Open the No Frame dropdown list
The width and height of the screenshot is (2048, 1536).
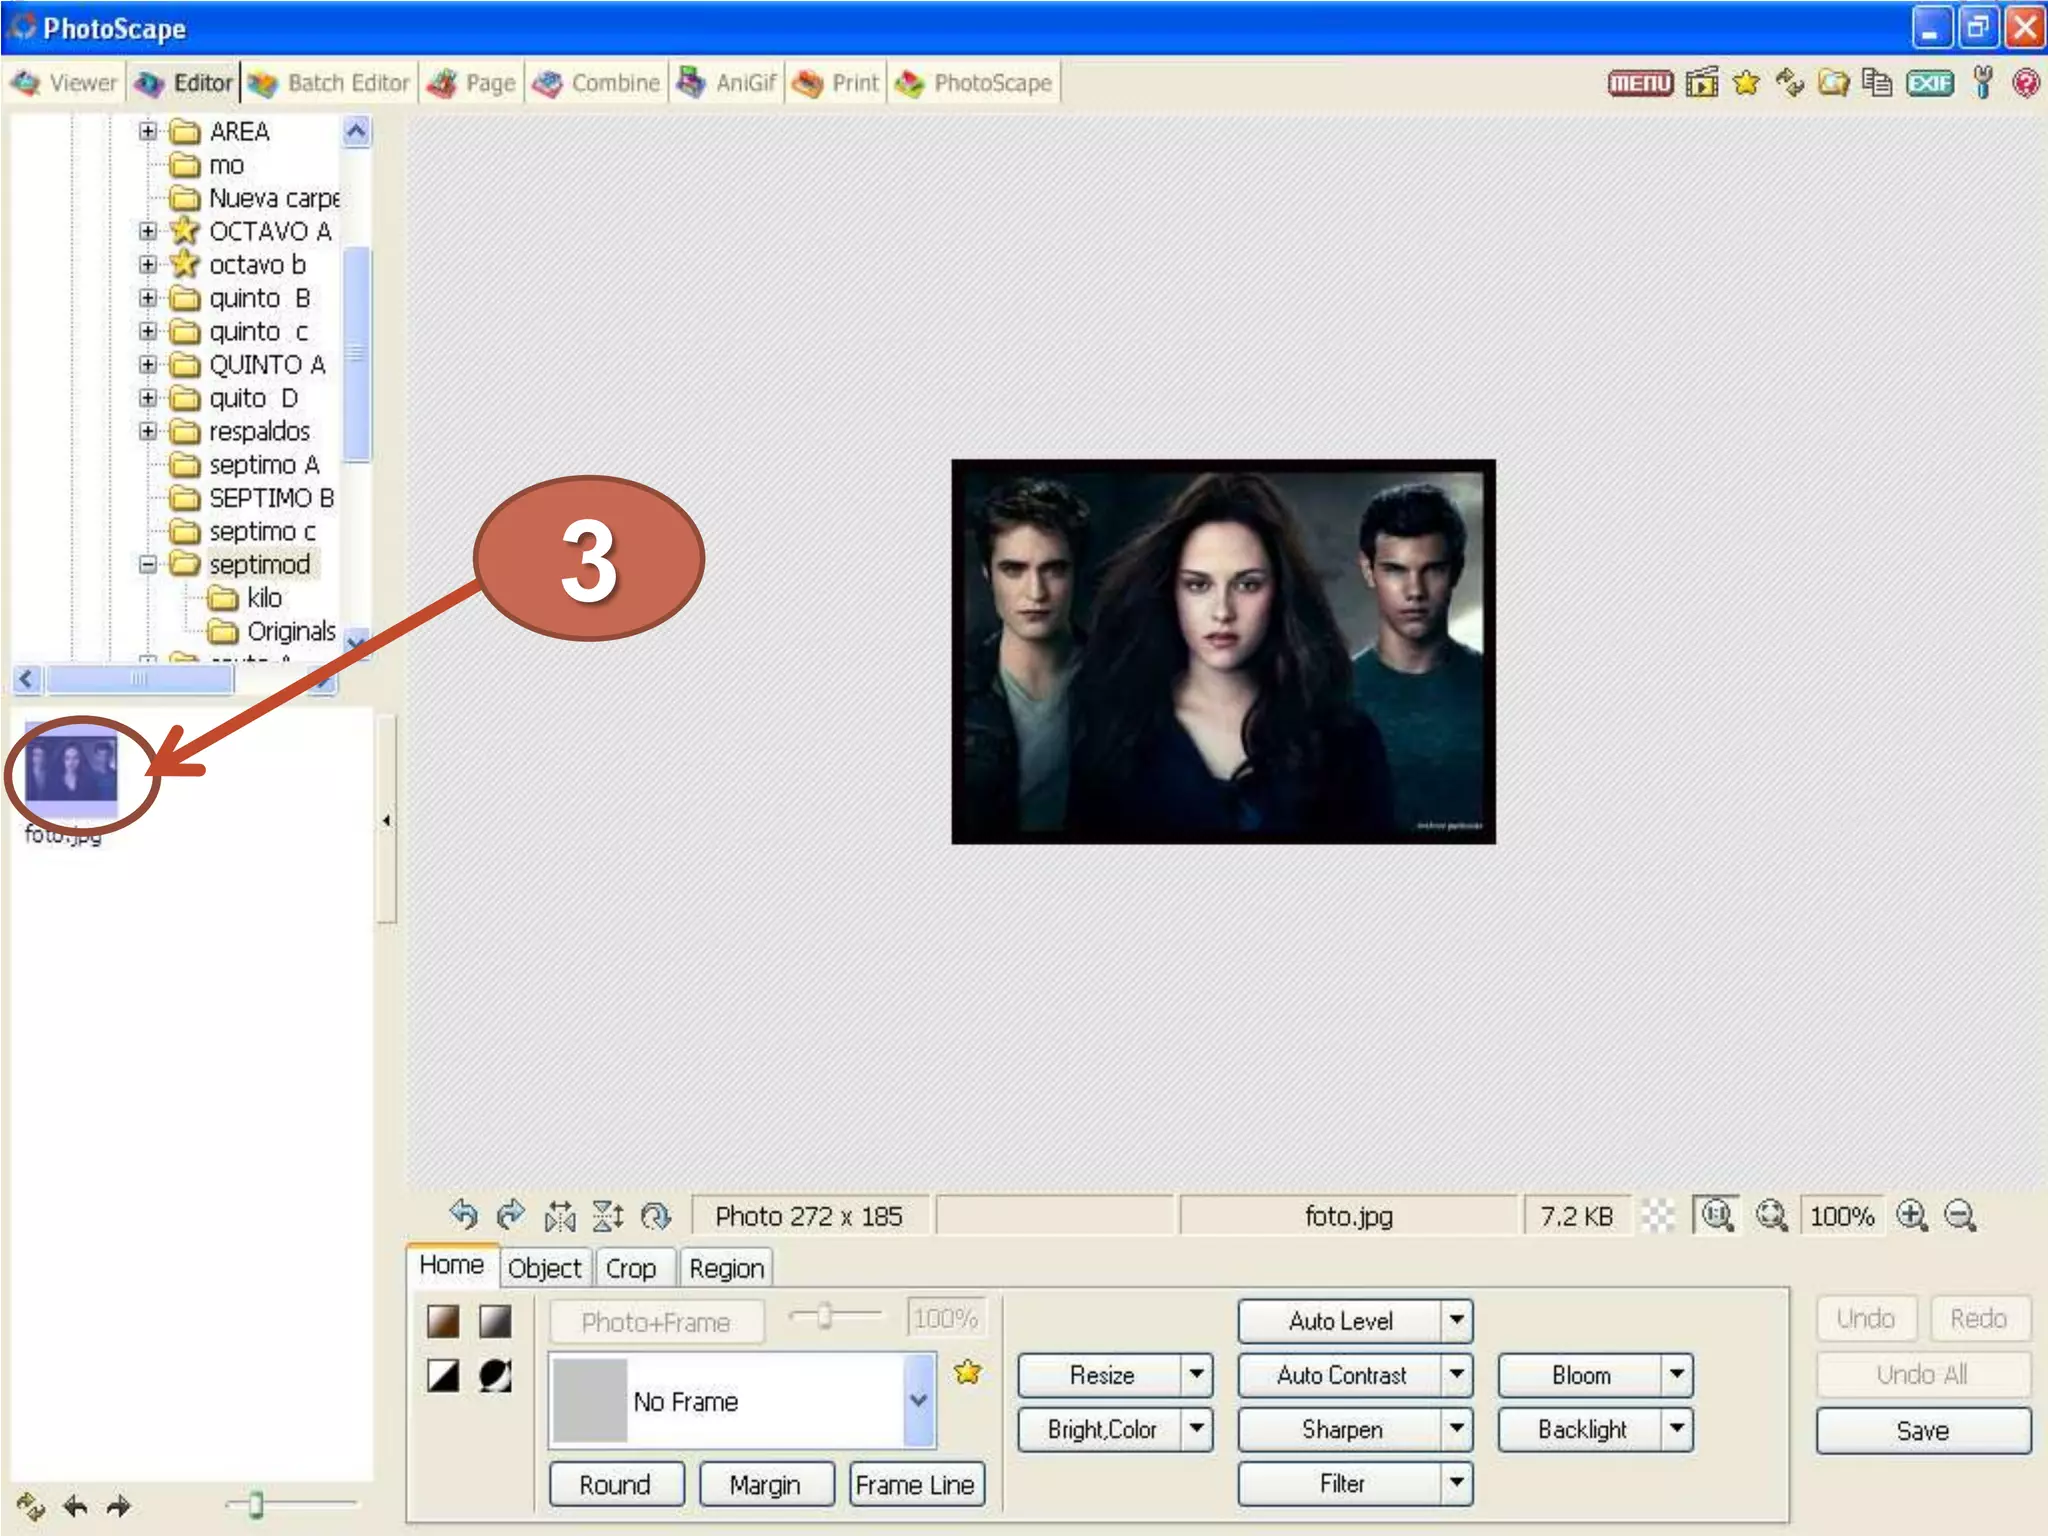[x=918, y=1401]
